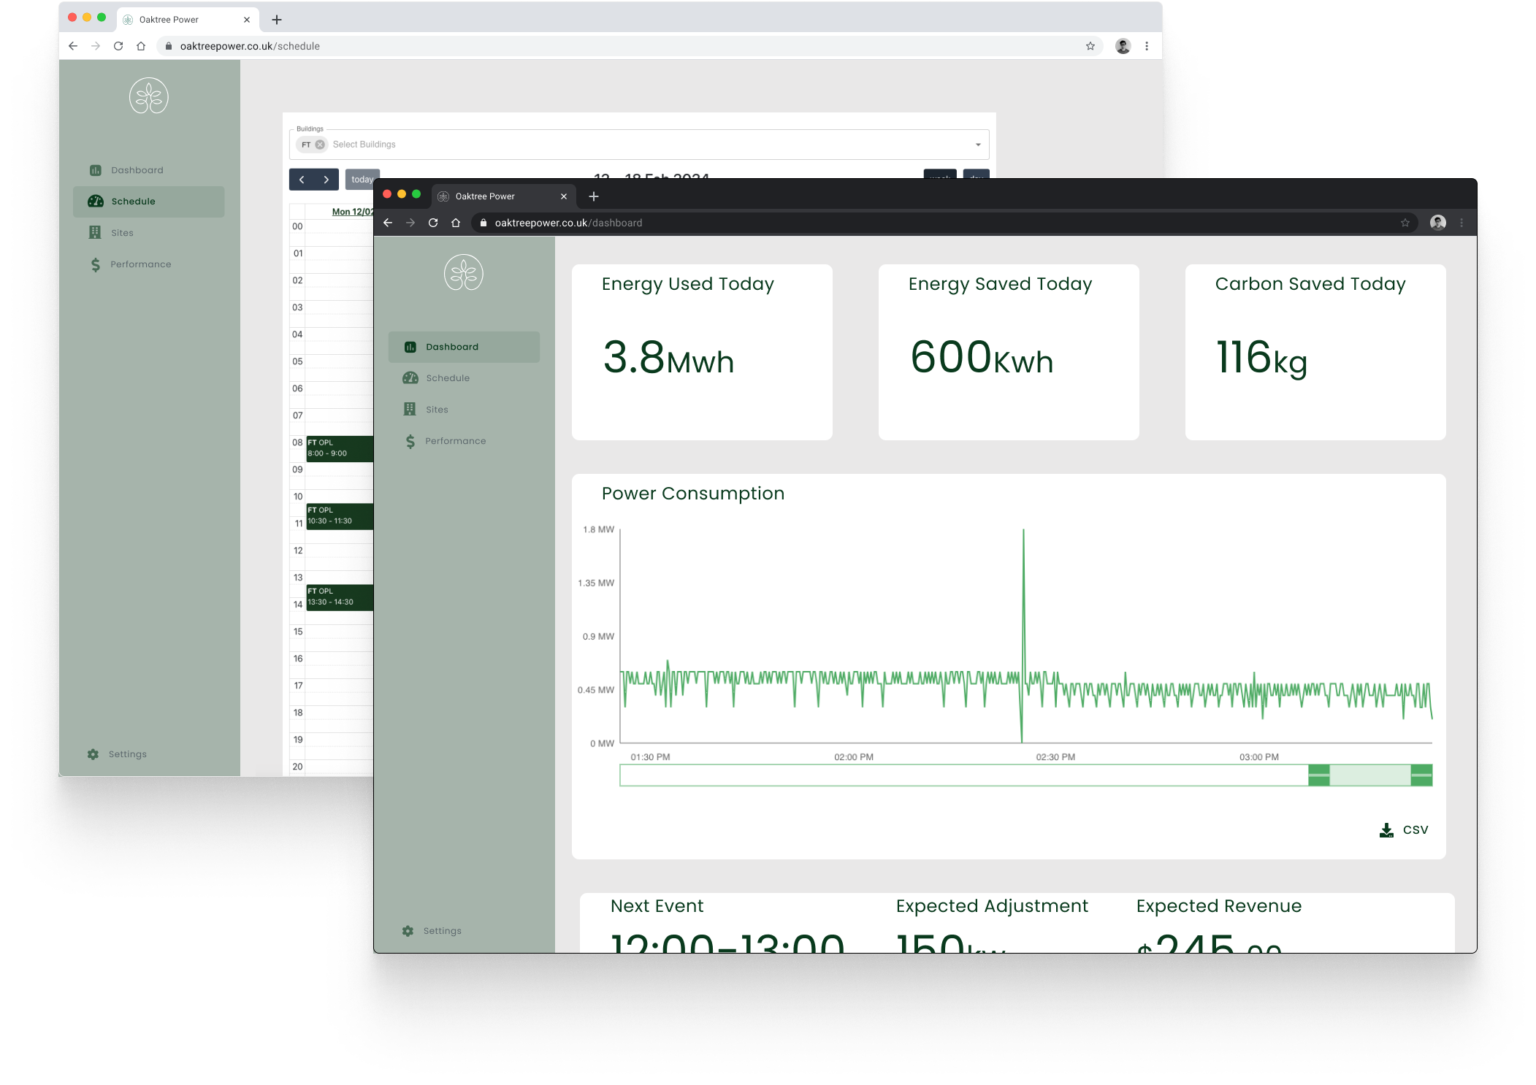Open Schedule in front dashboard sidebar
This screenshot has height=1085, width=1536.
click(x=447, y=378)
